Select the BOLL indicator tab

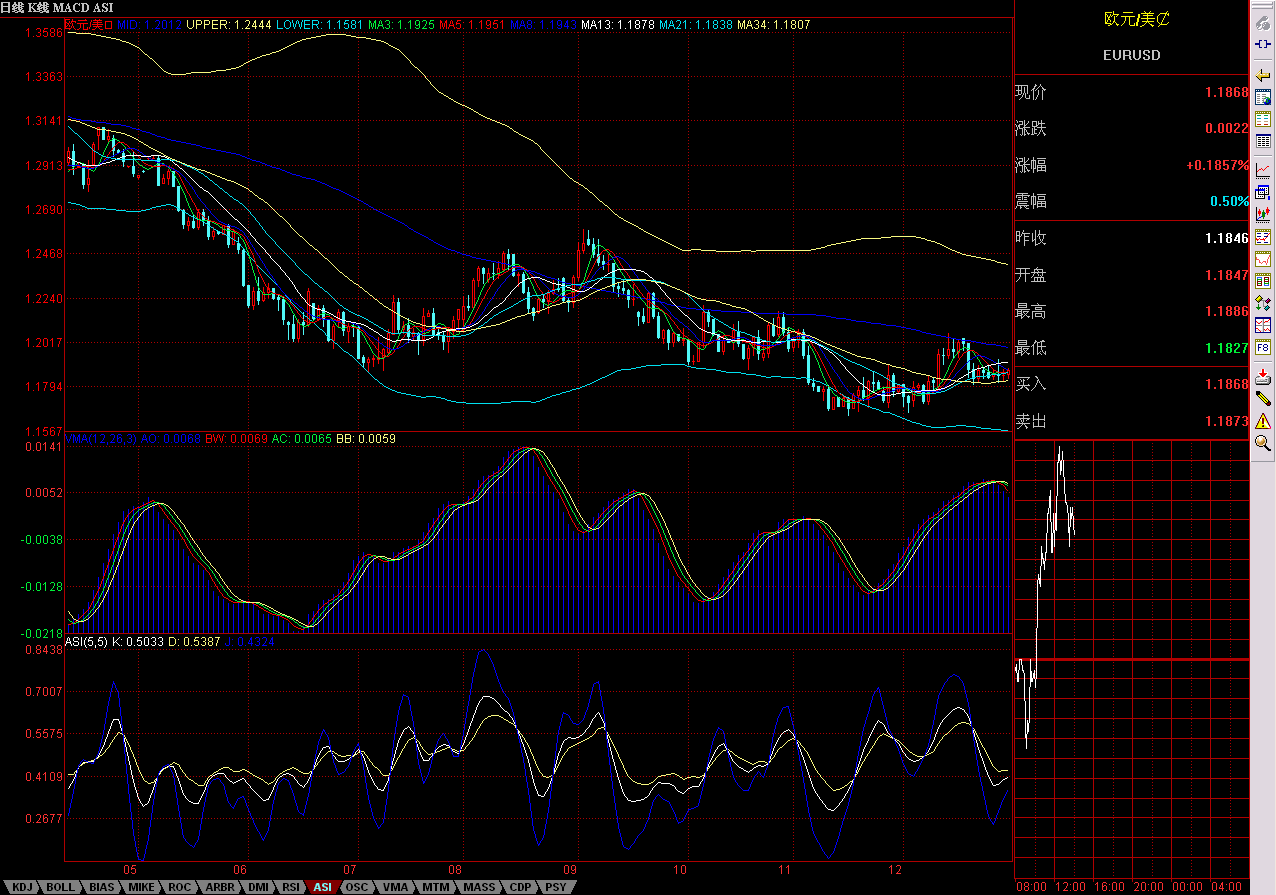[60, 887]
